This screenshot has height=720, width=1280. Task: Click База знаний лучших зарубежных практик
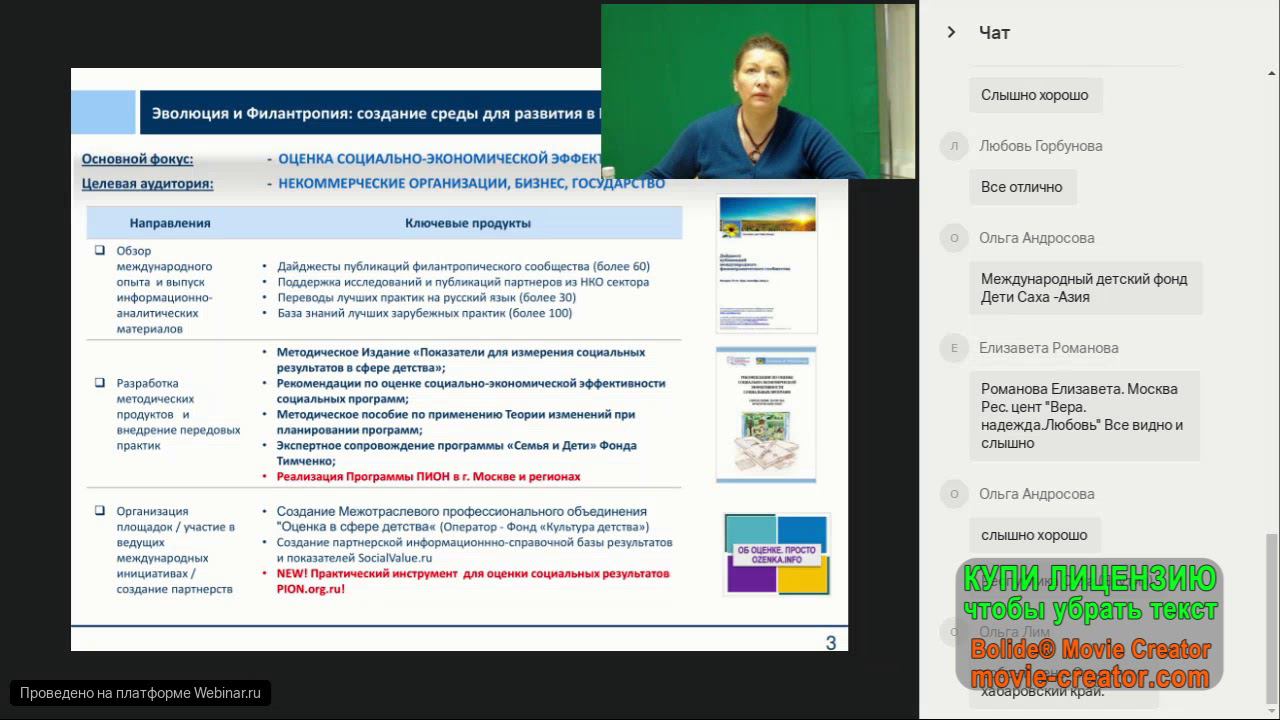425,313
